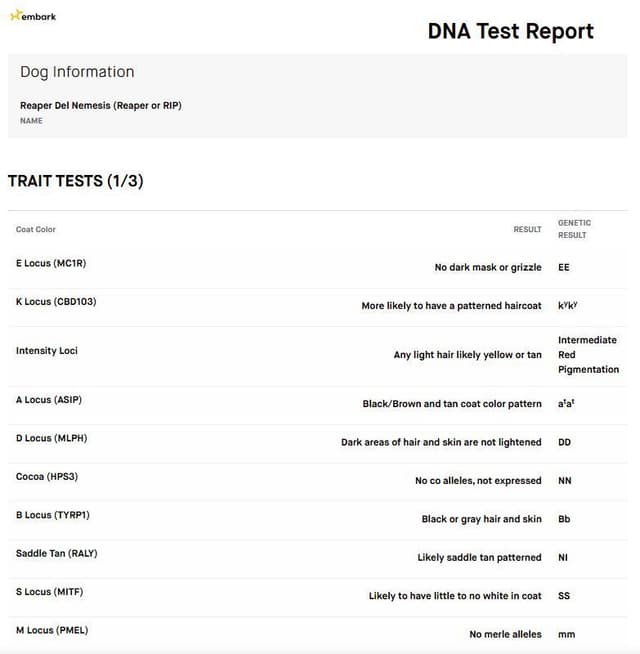640x654 pixels.
Task: Click 'Likely saddle tan patterned' result
Action: [479, 557]
